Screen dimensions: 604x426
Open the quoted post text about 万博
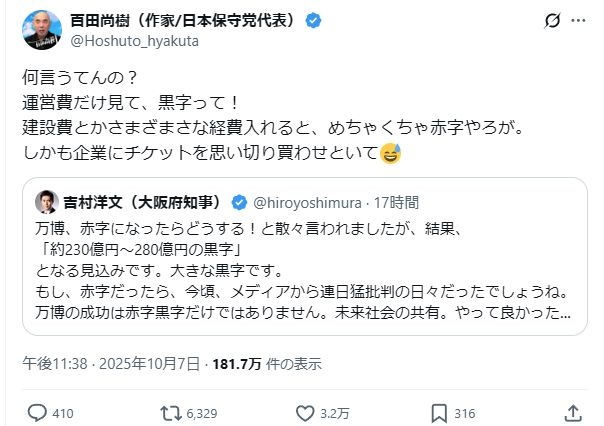coord(300,270)
